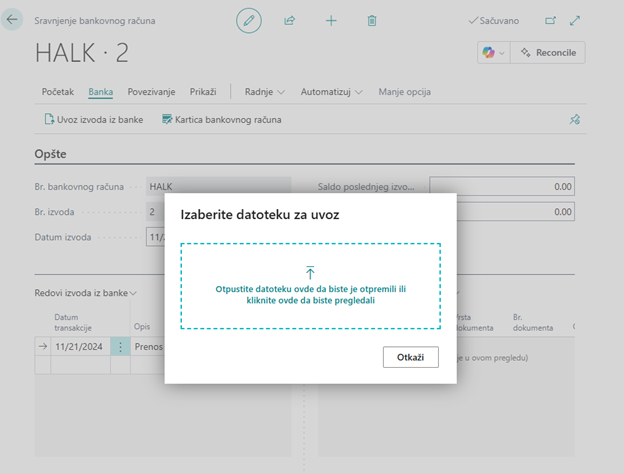Viewport: 624px width, 474px height.
Task: Open the Copilot dropdown button
Action: (x=493, y=52)
